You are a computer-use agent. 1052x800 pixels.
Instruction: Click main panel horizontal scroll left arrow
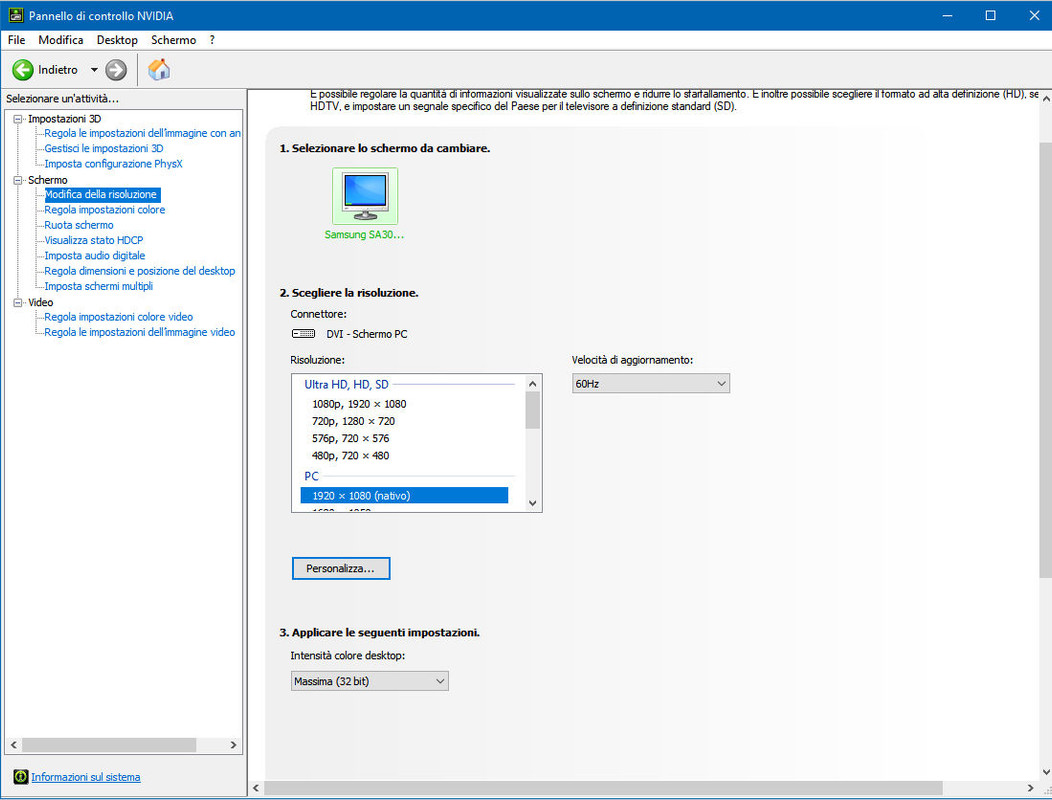click(256, 788)
